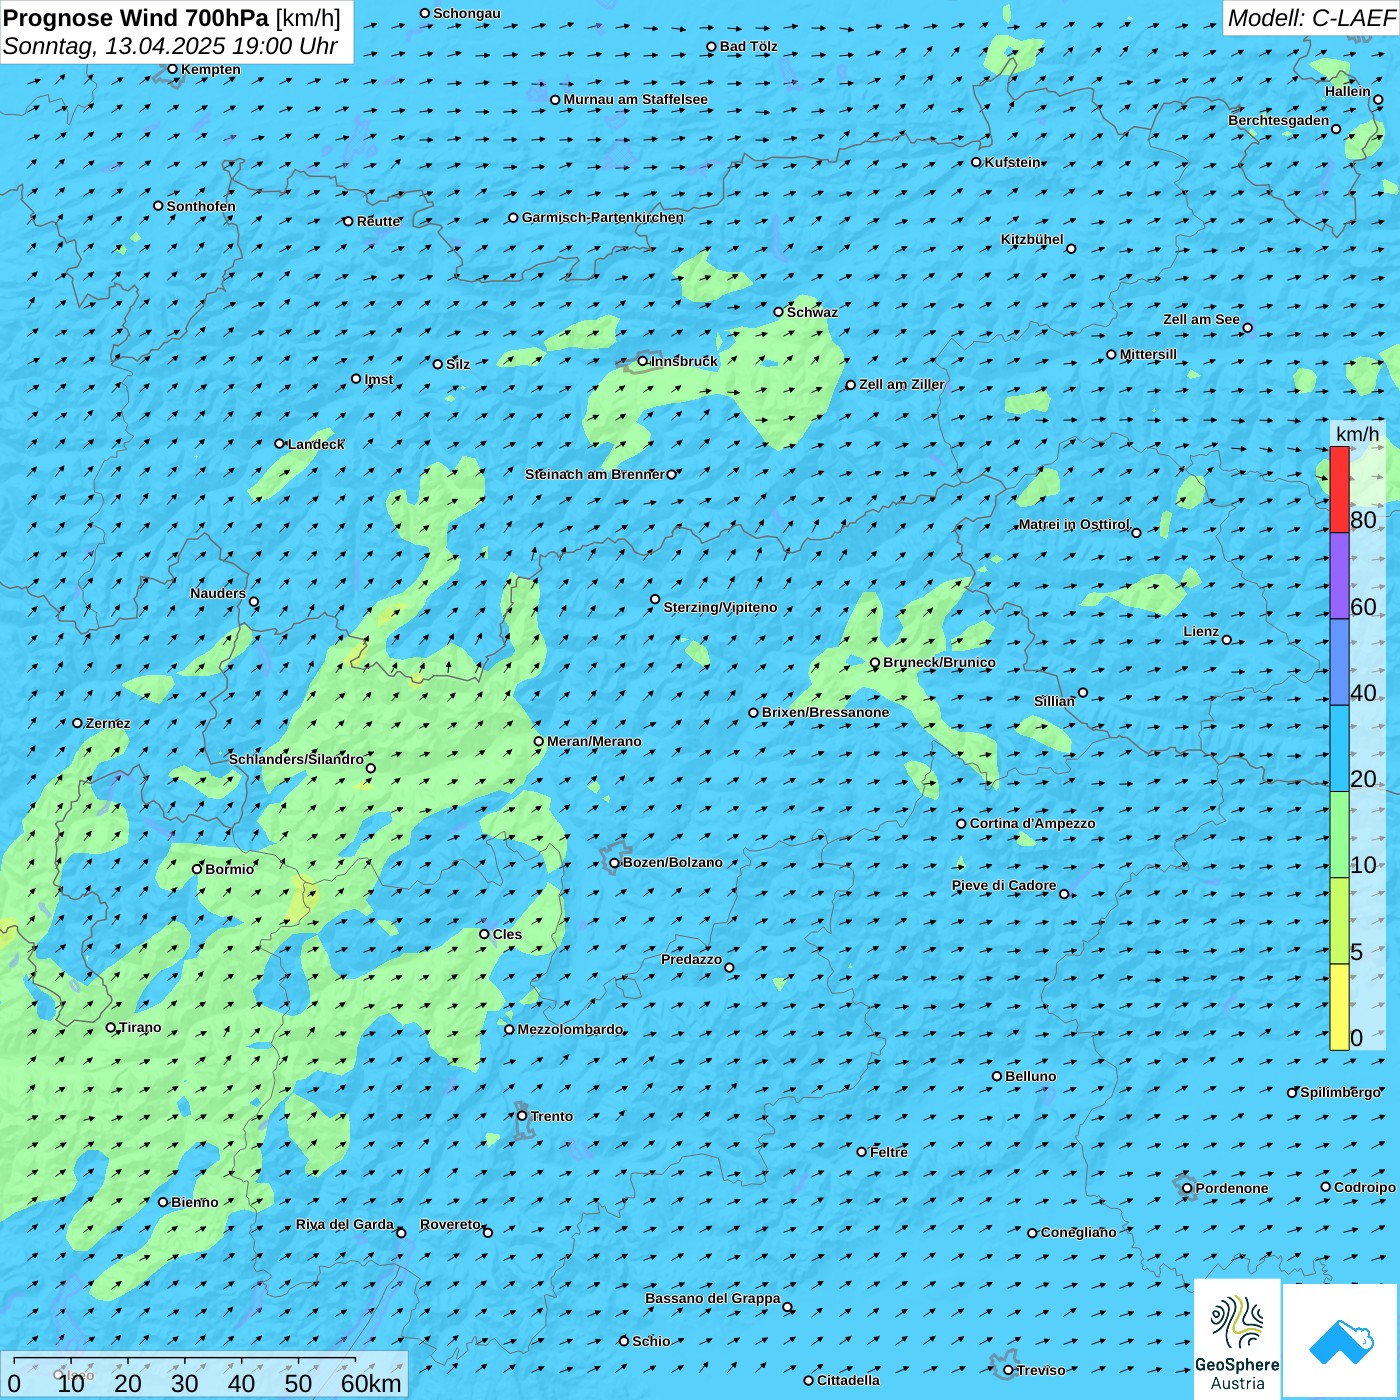
Task: Click the Zell am See label
Action: (1201, 319)
